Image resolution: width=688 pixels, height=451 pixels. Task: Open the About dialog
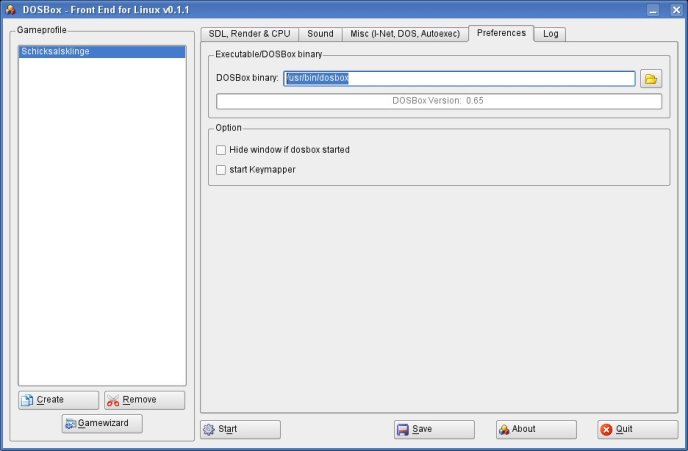536,429
